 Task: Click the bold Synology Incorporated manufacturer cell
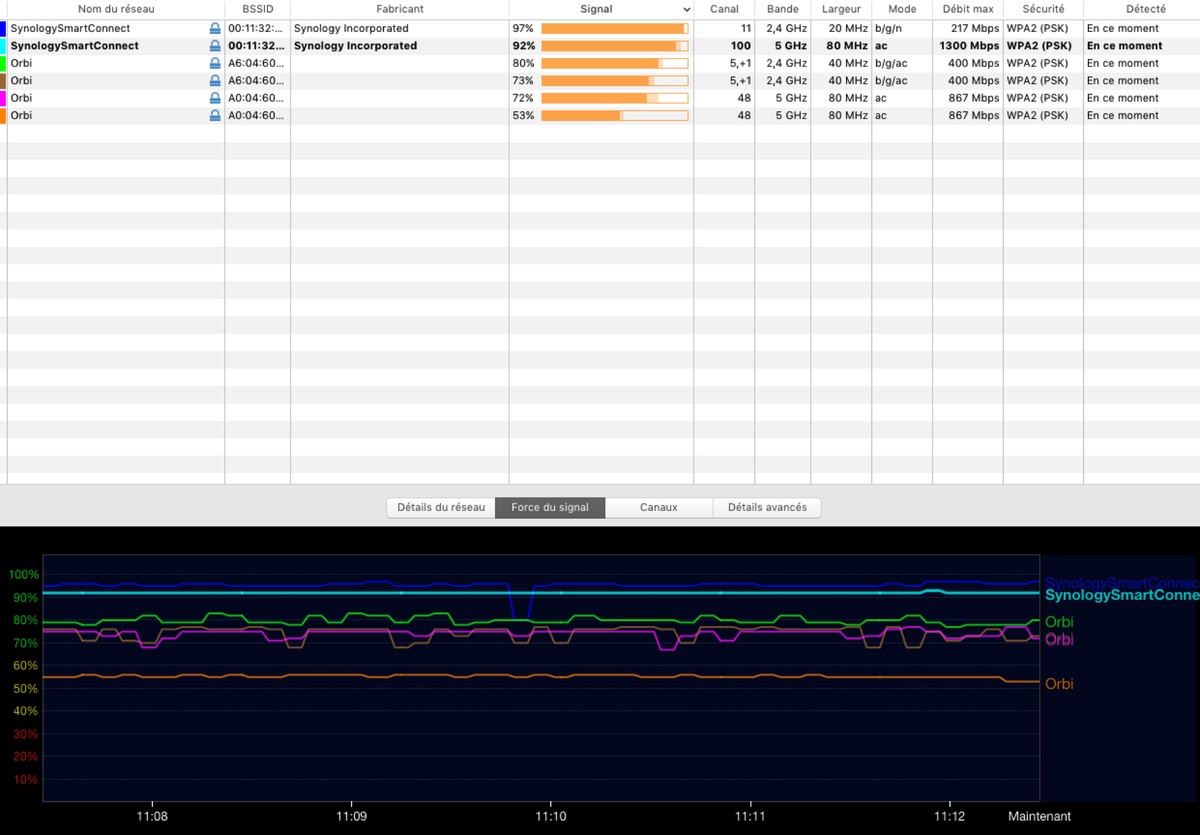[x=355, y=46]
